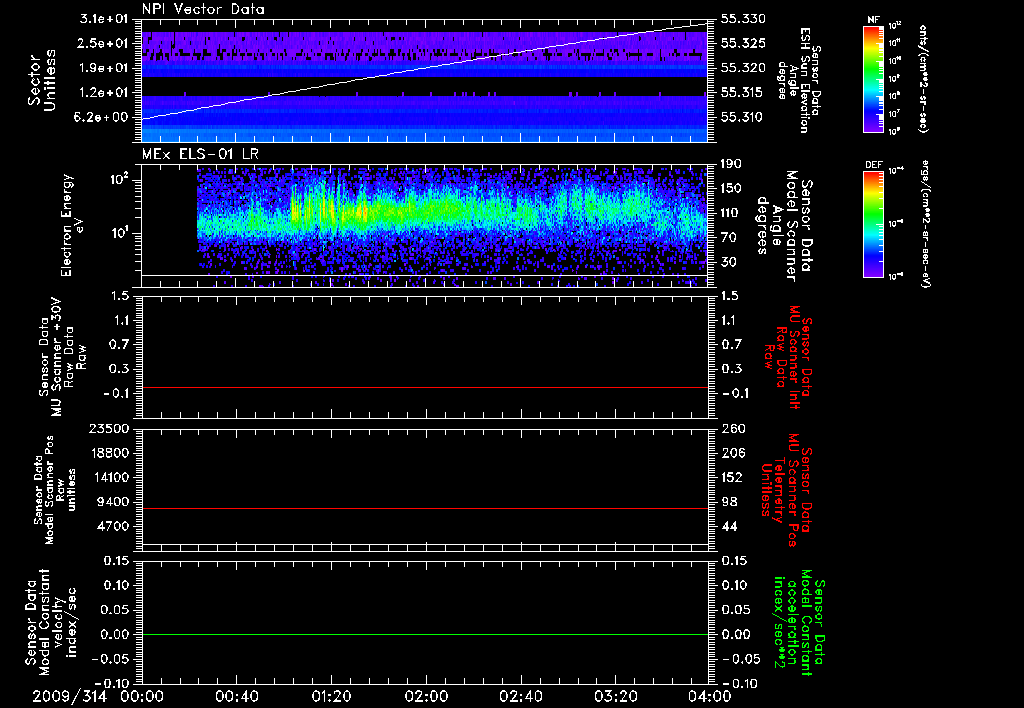
Task: Click the 9400 scanner position tick value
Action: (112, 502)
